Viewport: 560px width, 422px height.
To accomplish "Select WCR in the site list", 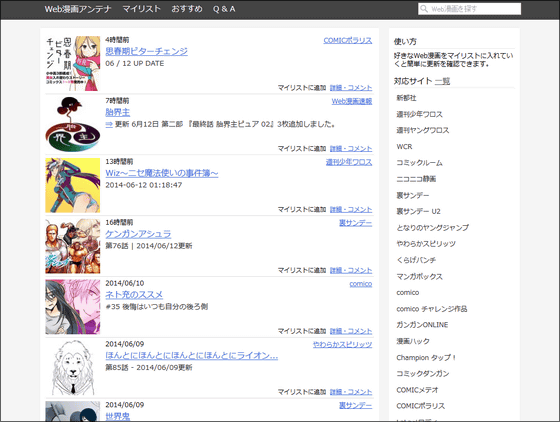I will click(404, 147).
